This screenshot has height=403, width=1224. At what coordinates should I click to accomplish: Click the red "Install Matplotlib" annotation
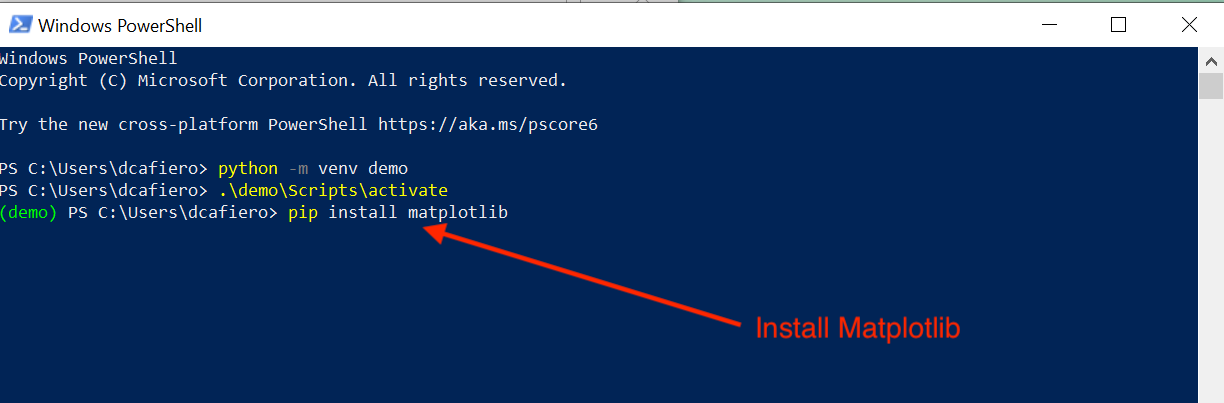coord(857,328)
